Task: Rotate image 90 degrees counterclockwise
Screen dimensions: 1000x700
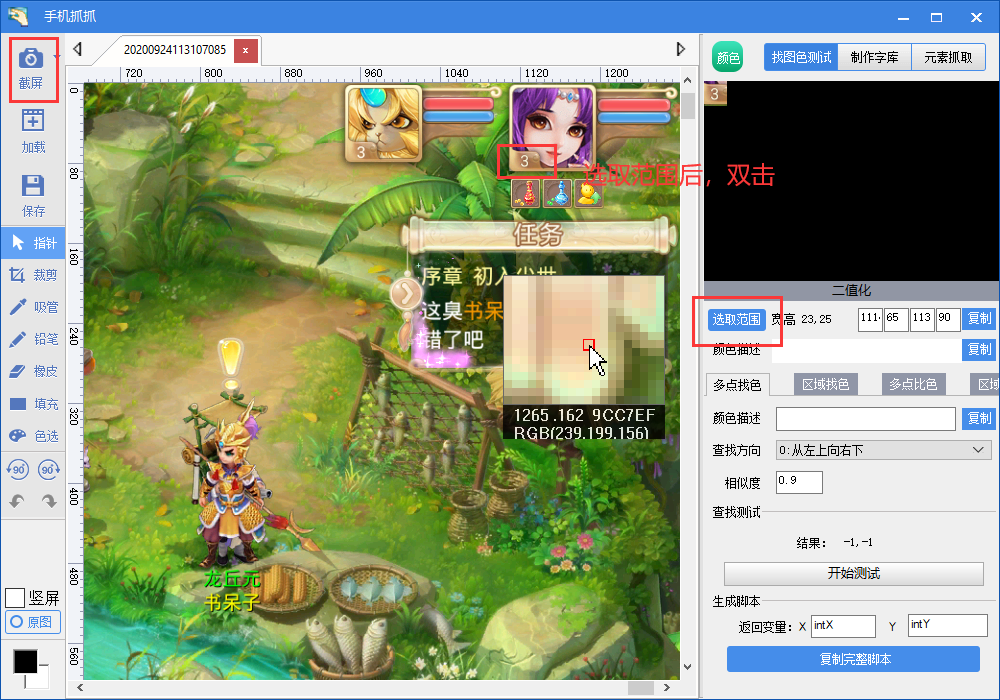Action: pyautogui.click(x=17, y=470)
